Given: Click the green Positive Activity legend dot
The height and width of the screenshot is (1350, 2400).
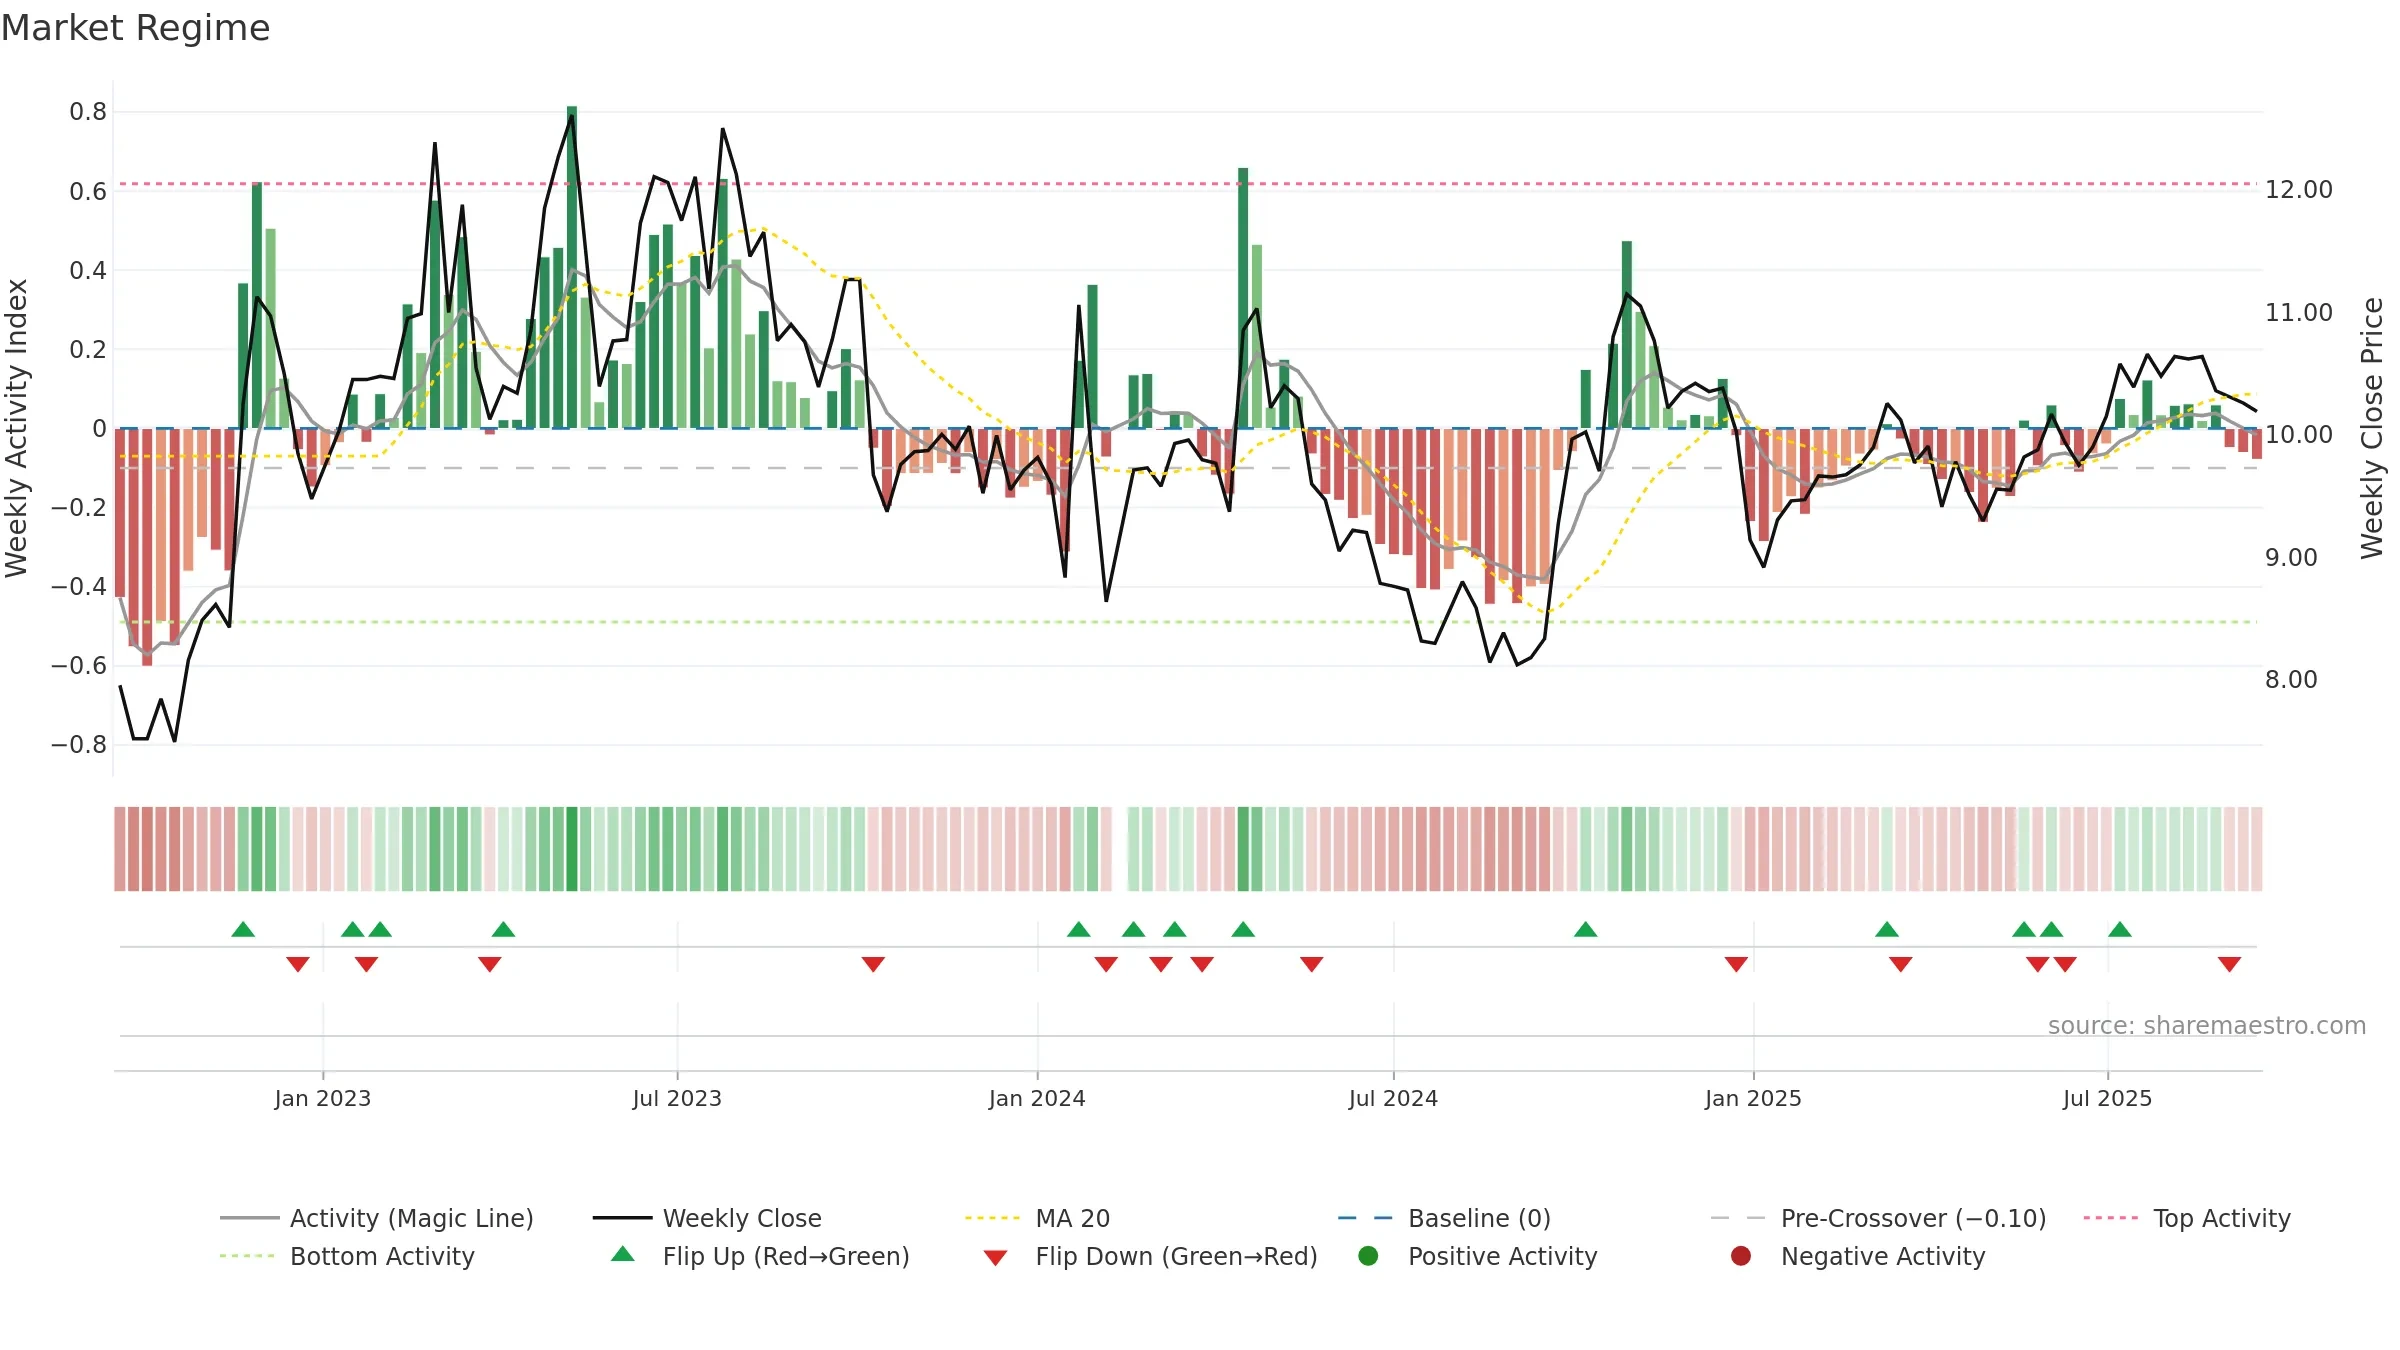Looking at the screenshot, I should (x=1368, y=1256).
